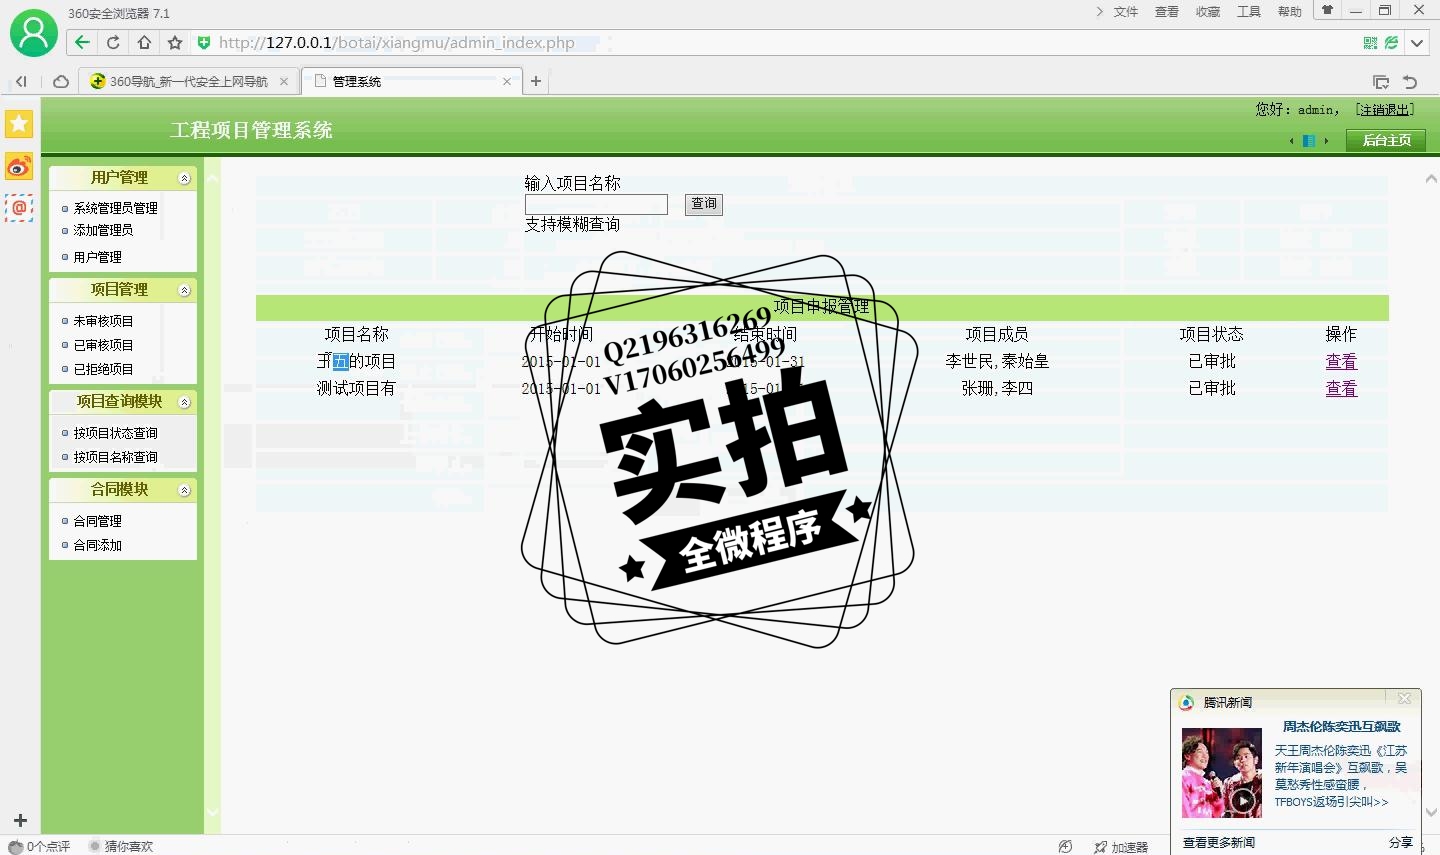This screenshot has height=855, width=1440.
Task: Open 用户管理 link in sidebar
Action: (x=97, y=257)
